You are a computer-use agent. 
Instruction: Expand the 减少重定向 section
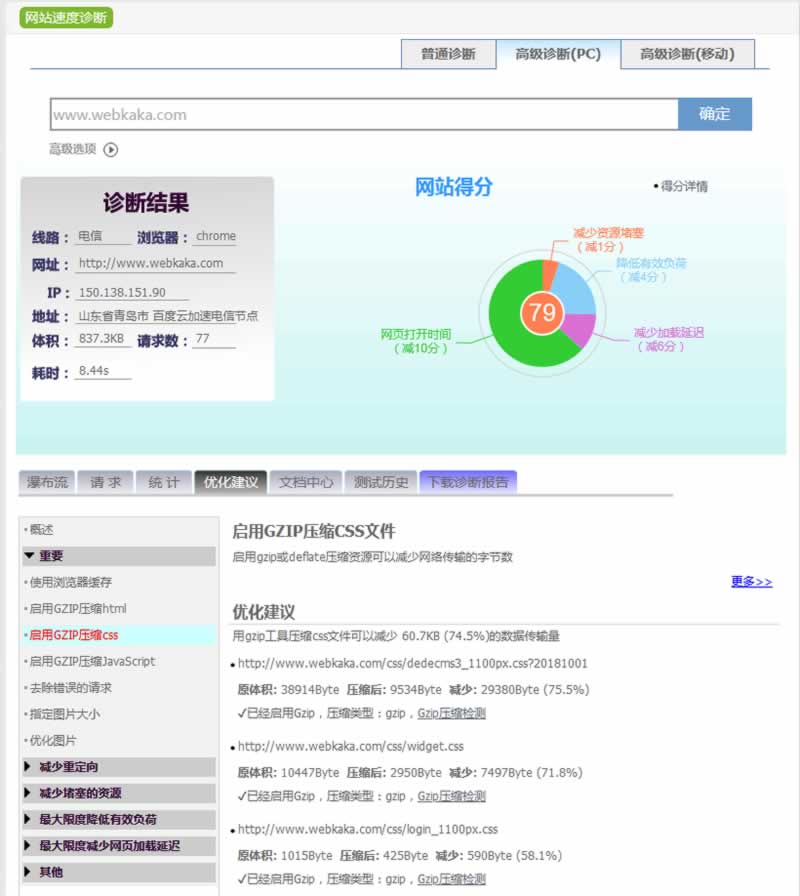119,767
